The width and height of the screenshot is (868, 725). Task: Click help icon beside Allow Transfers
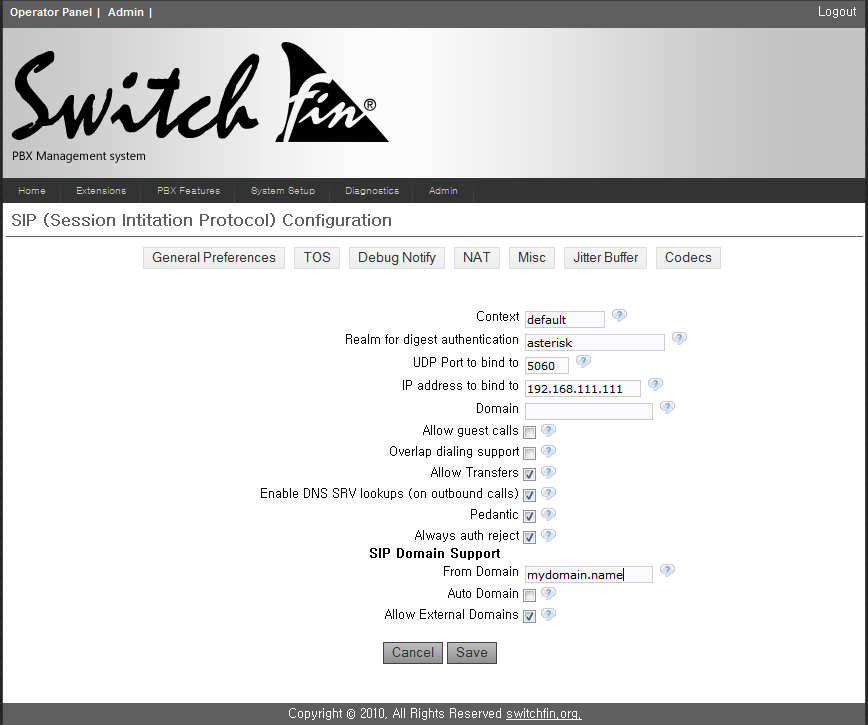(548, 472)
